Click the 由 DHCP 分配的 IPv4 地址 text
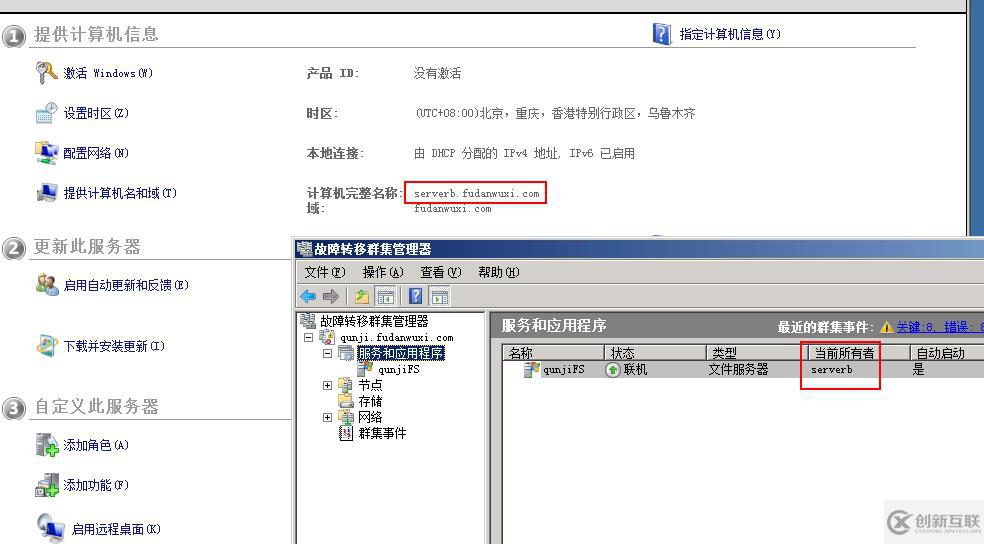This screenshot has width=984, height=544. pos(487,153)
